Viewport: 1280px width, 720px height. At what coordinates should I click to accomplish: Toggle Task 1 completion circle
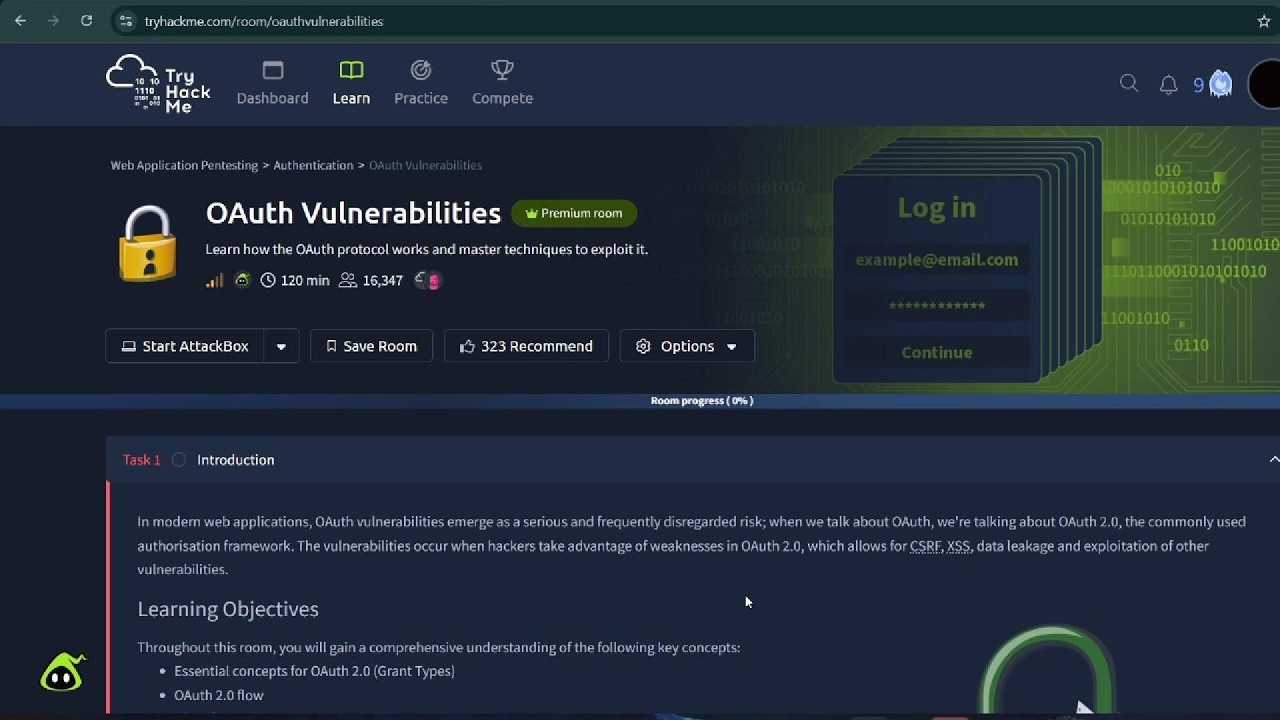pyautogui.click(x=178, y=460)
